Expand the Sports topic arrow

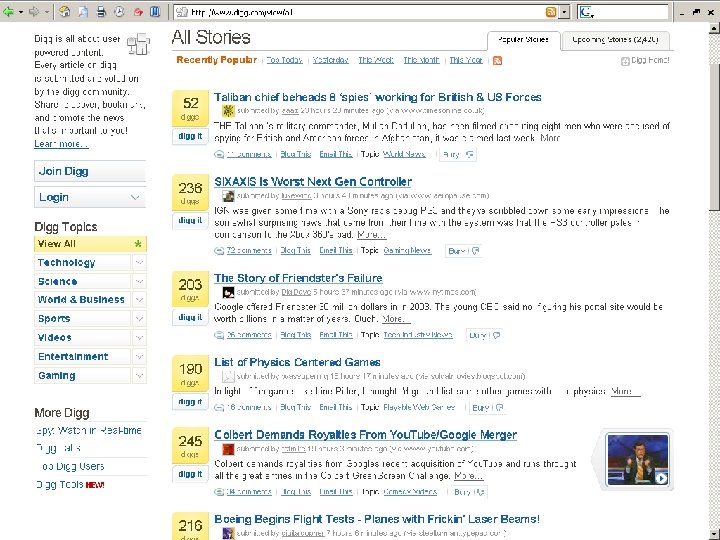[x=139, y=319]
